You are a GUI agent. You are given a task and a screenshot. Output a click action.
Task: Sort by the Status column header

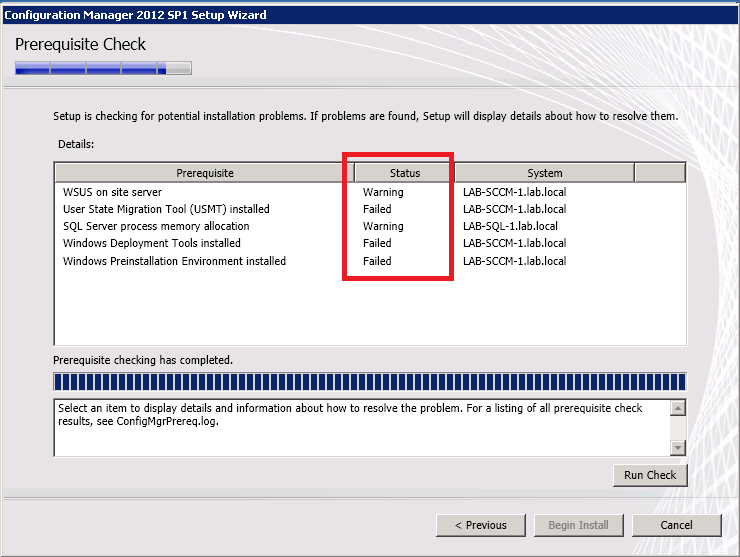pos(404,173)
